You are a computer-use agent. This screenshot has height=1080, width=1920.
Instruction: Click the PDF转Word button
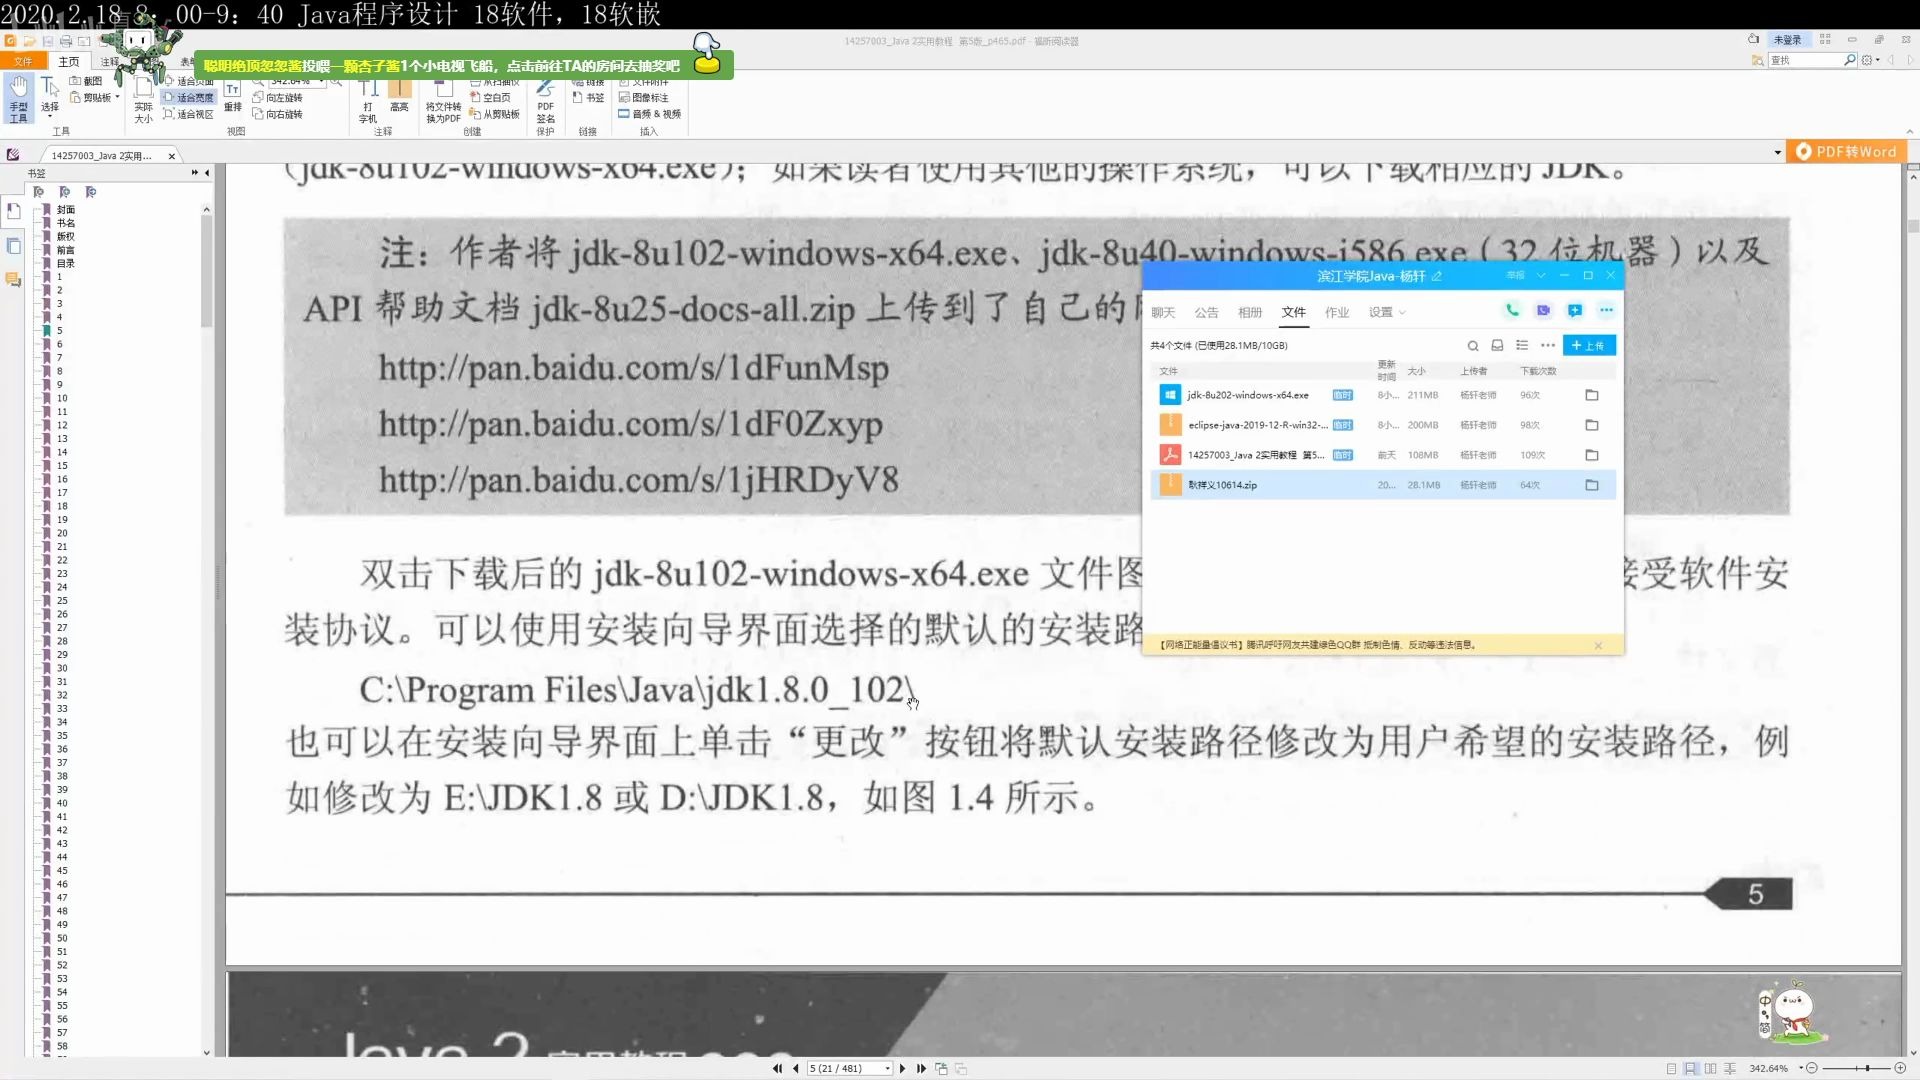1847,152
